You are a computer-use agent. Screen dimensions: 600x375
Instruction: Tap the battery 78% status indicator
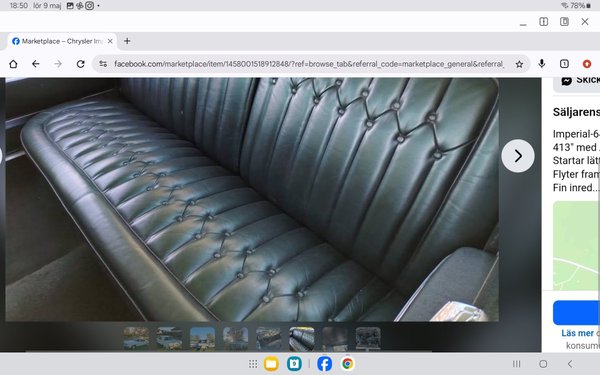[x=580, y=5]
